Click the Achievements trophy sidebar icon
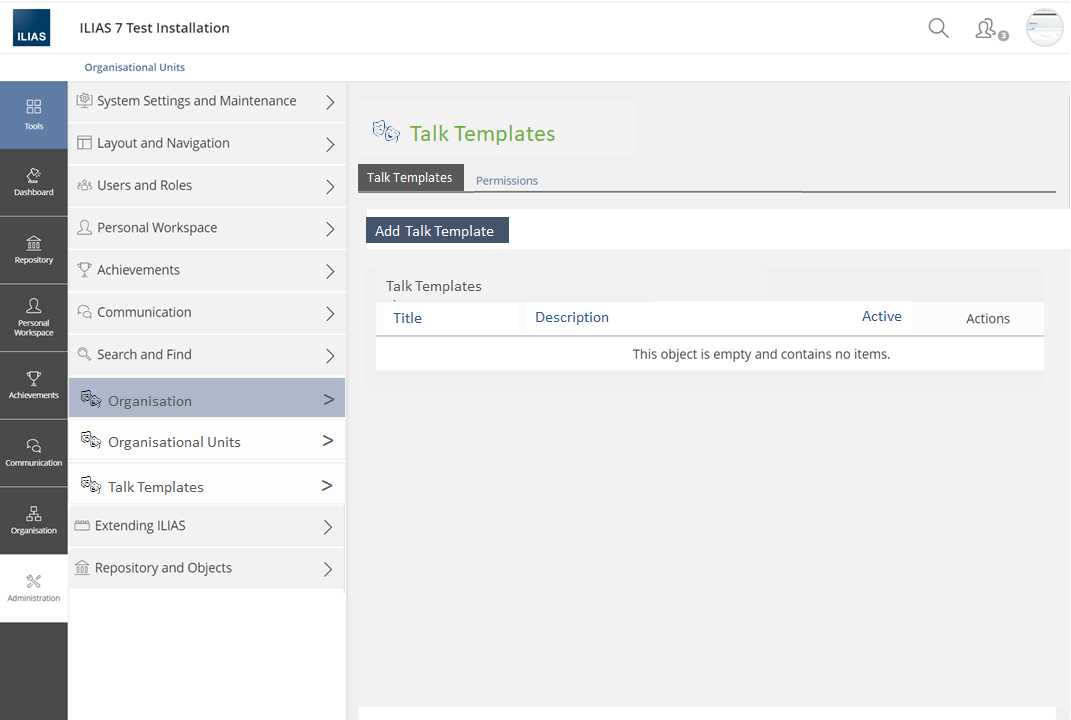 33,385
